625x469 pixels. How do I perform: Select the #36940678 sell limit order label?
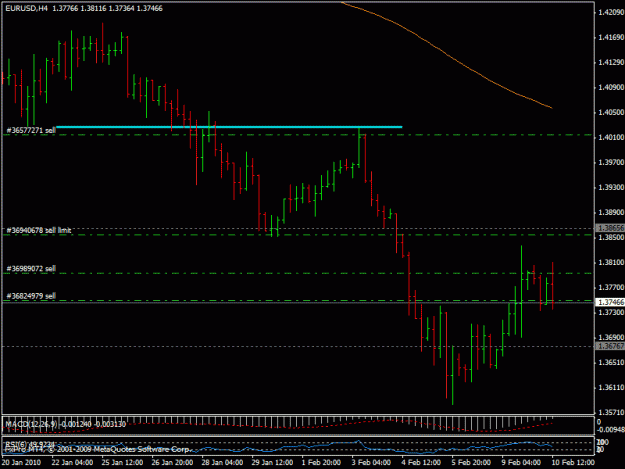click(39, 230)
